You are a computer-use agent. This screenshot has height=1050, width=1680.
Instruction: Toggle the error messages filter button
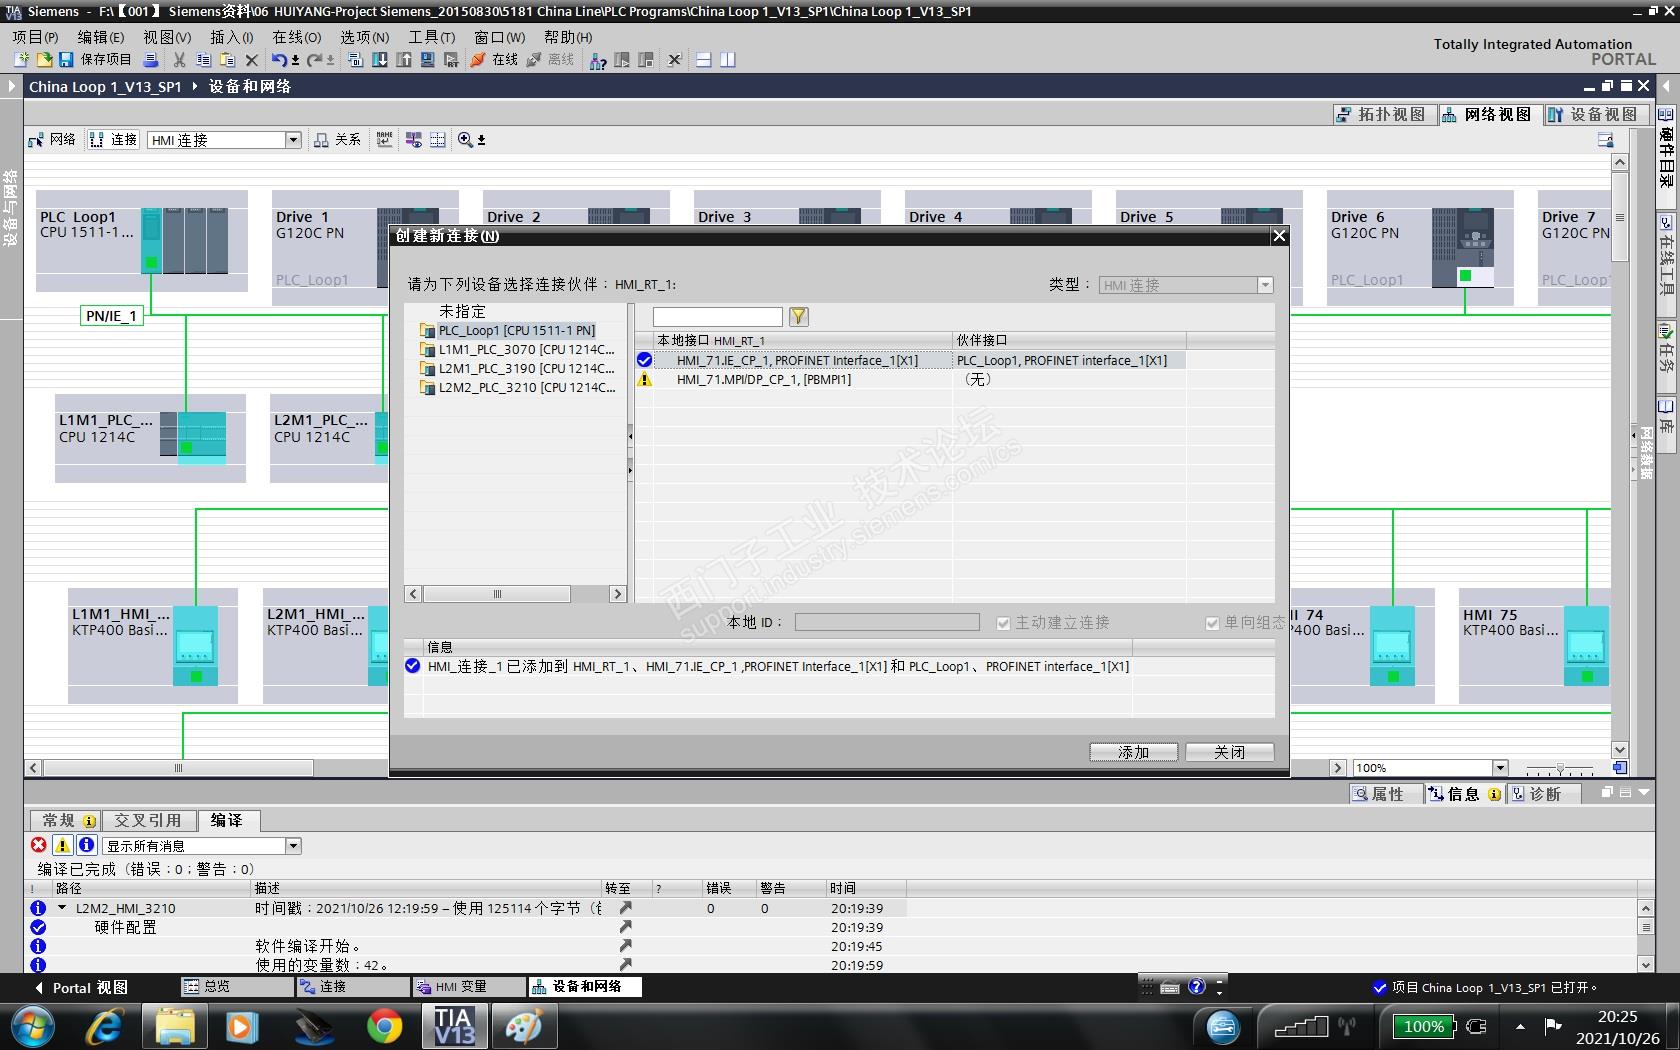coord(39,845)
